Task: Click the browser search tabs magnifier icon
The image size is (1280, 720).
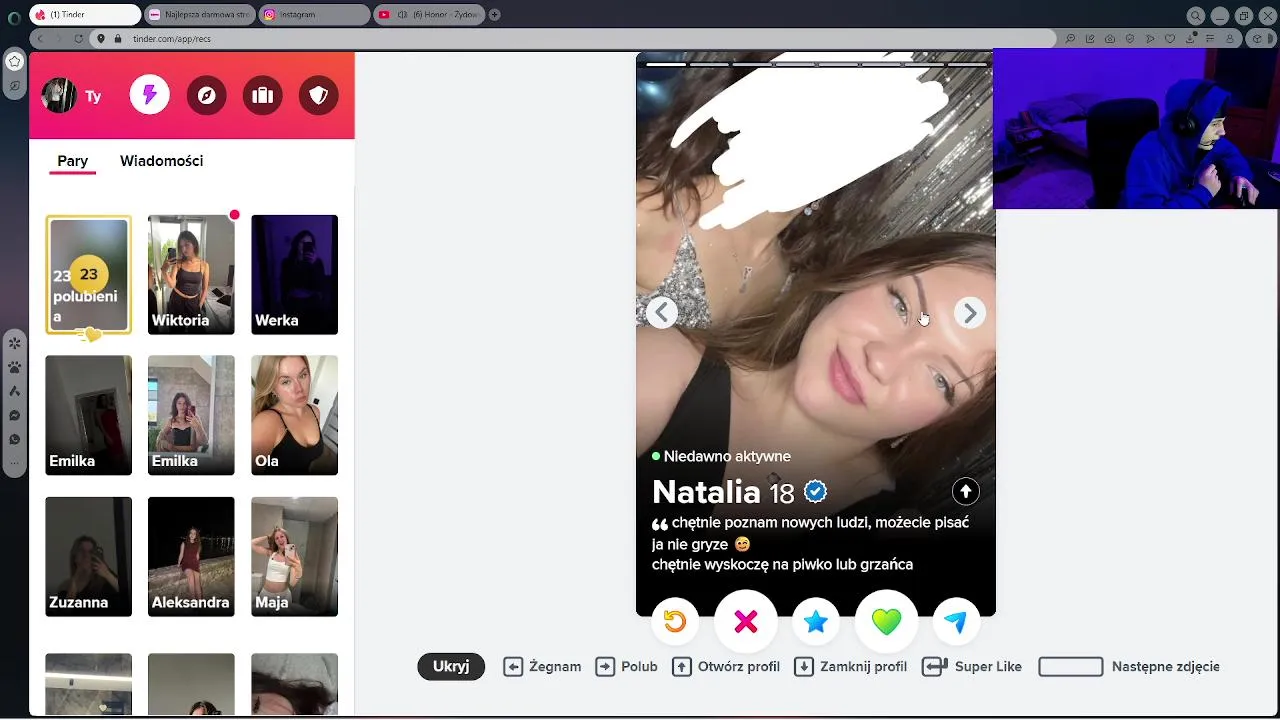Action: (1196, 16)
